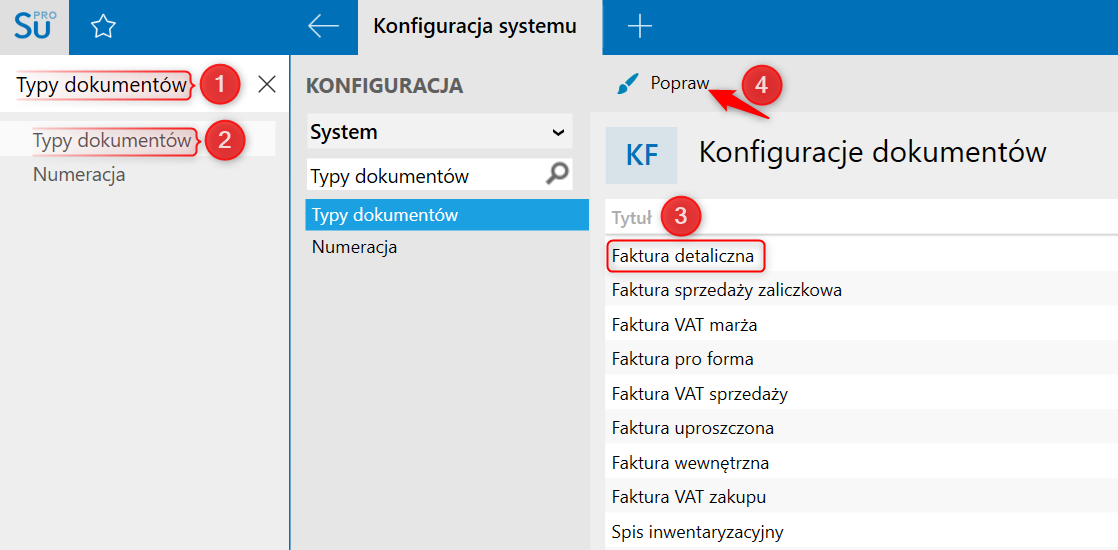
Task: Go back using the left arrow
Action: (323, 27)
